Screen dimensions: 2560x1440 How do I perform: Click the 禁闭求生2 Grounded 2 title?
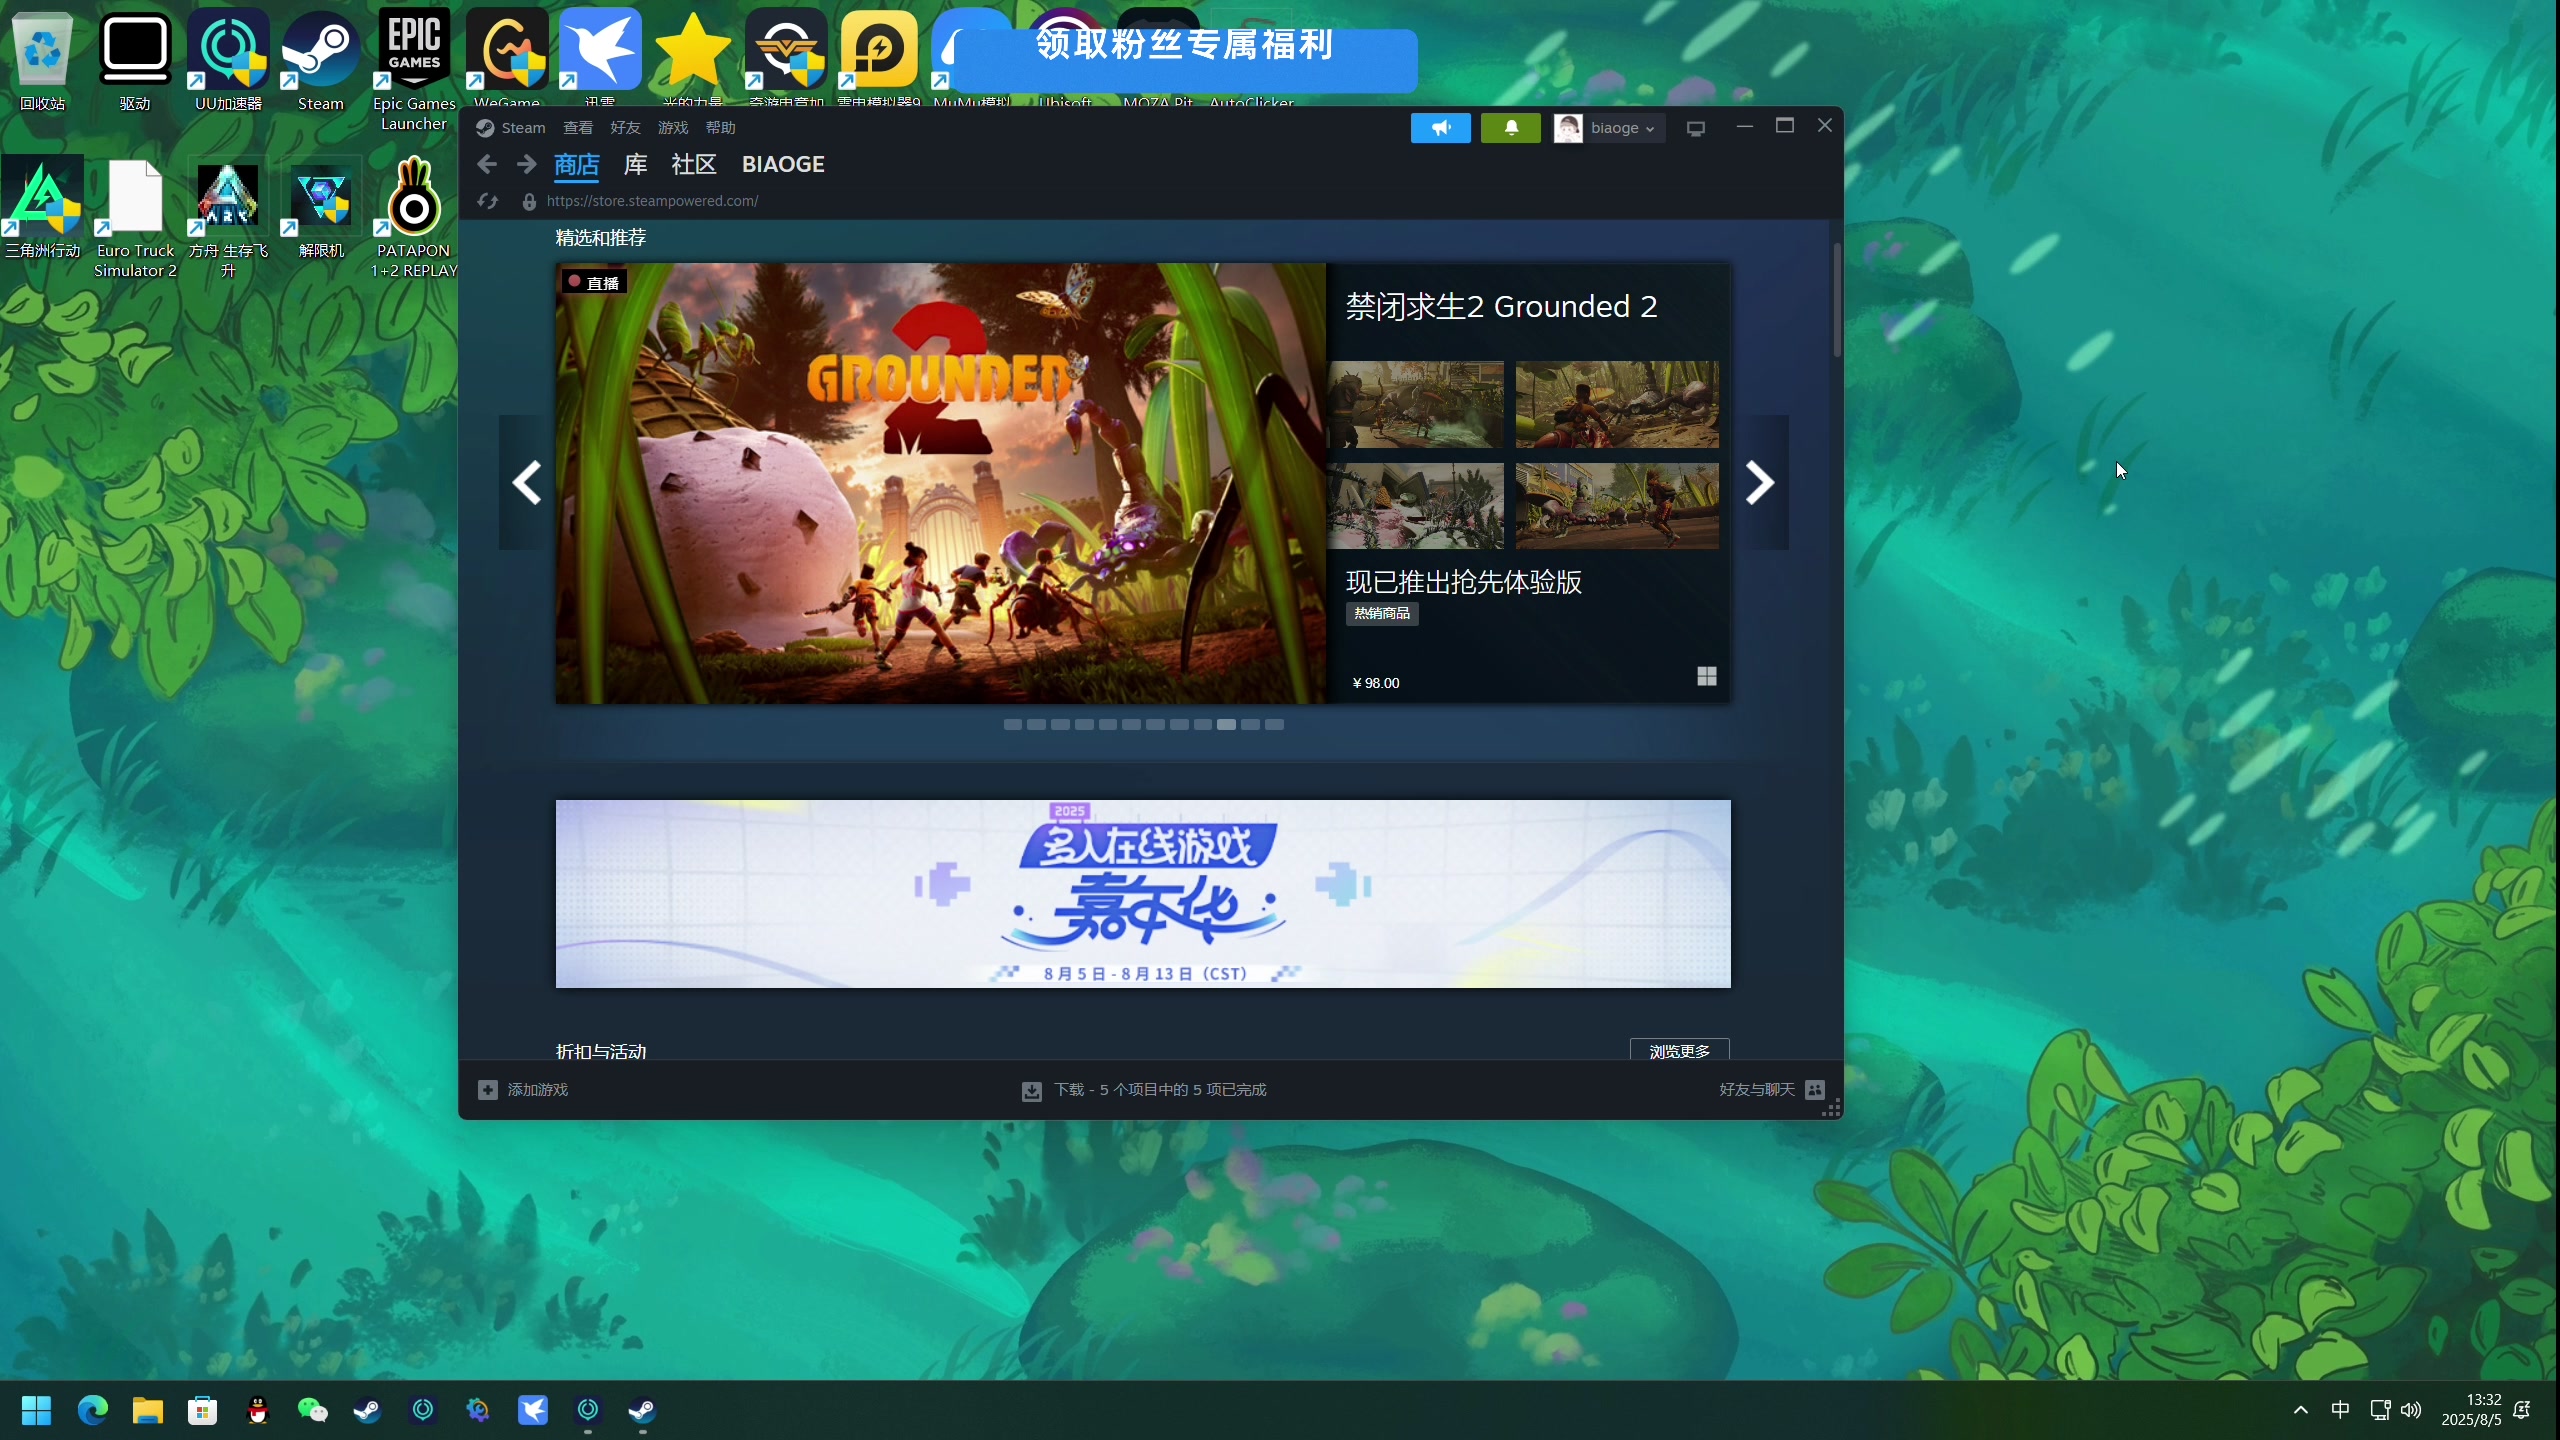[1501, 306]
